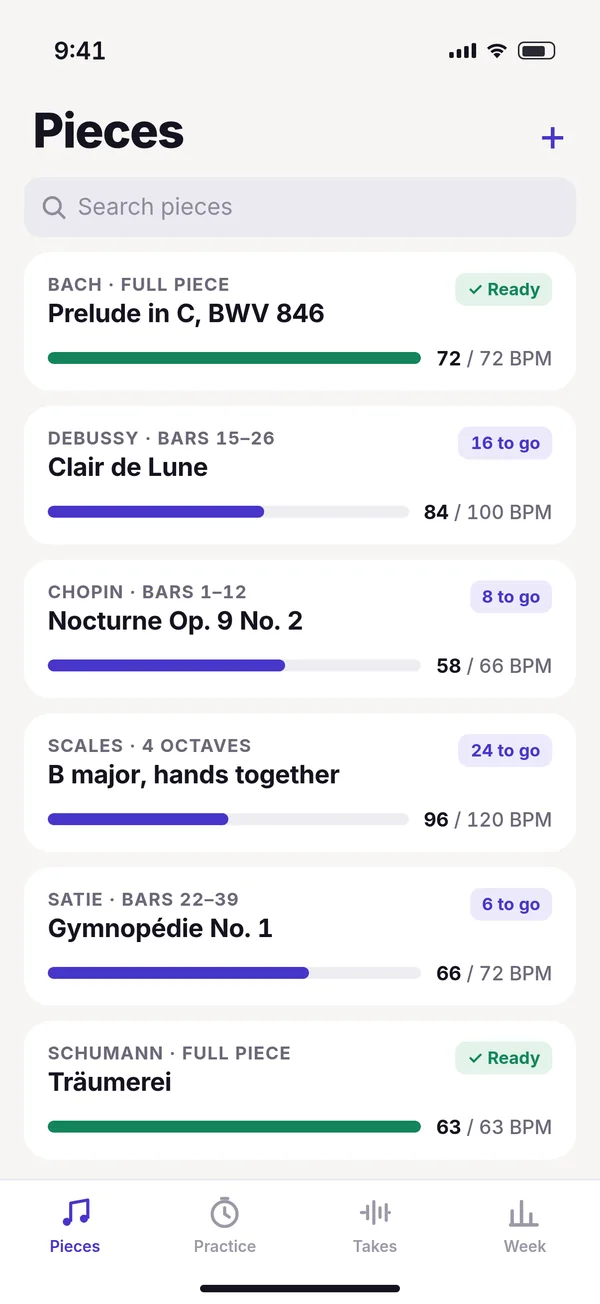Open Nocturne Op. 9 No. 2
Image resolution: width=600 pixels, height=1304 pixels.
point(300,629)
